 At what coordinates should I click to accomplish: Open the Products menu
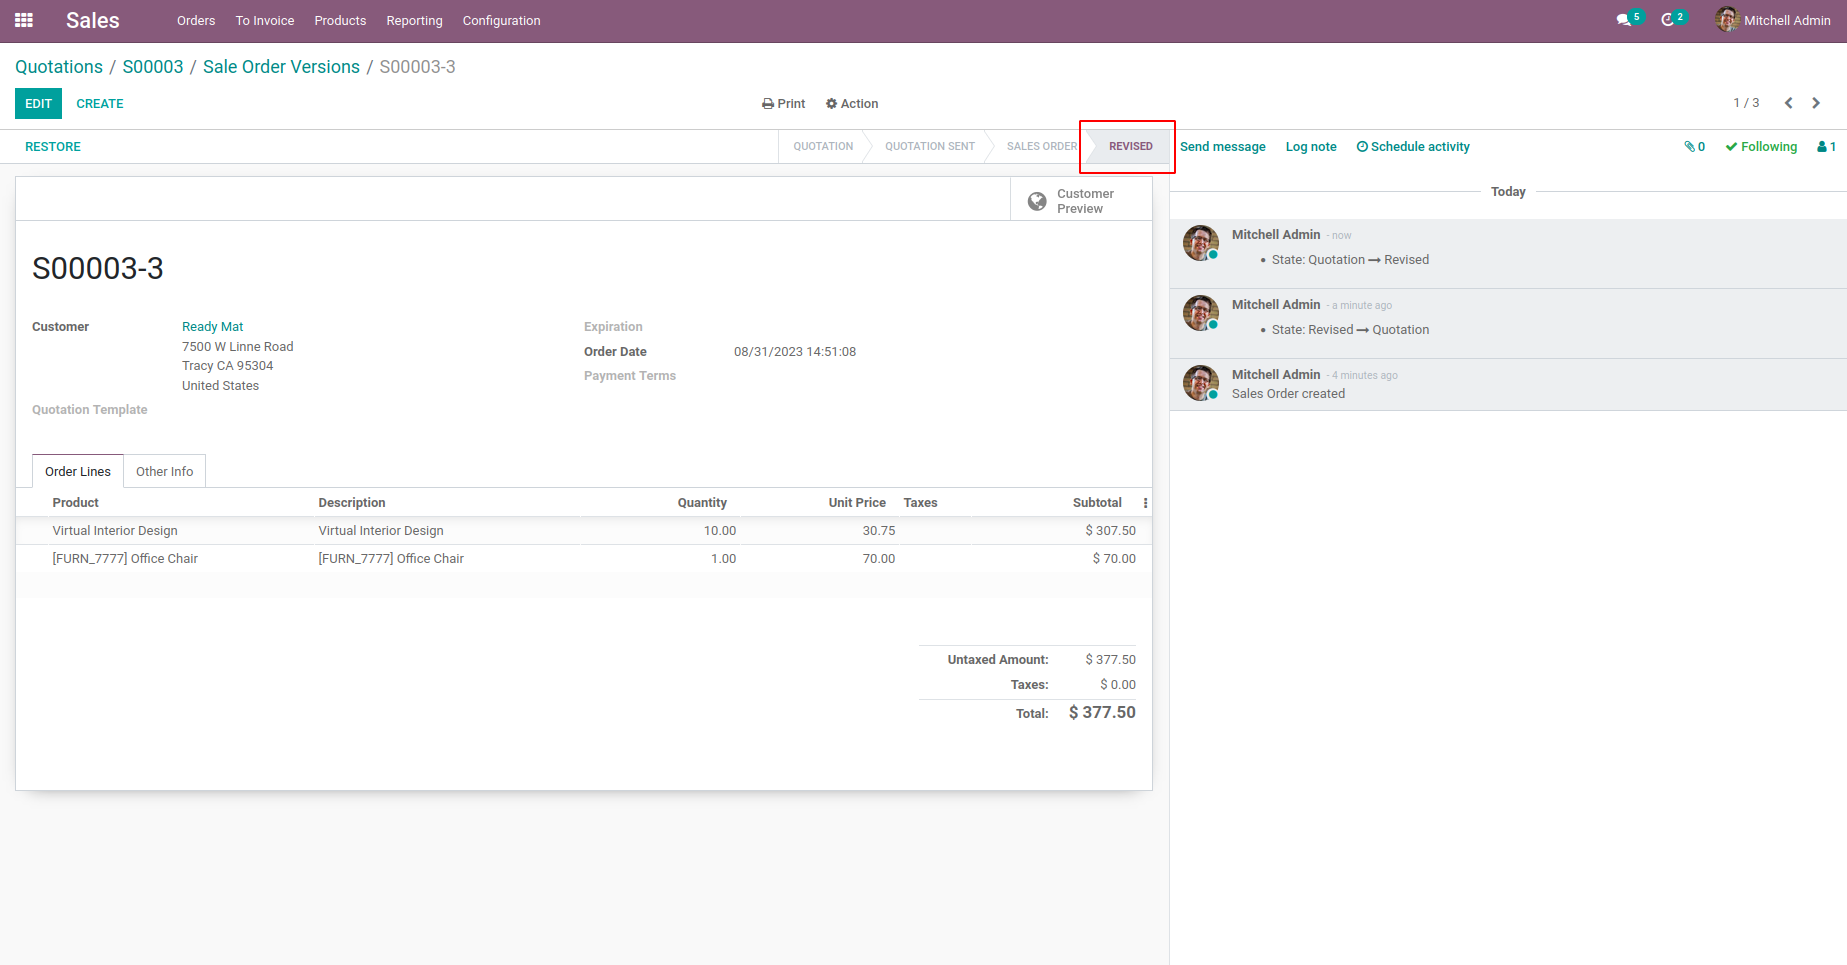340,21
